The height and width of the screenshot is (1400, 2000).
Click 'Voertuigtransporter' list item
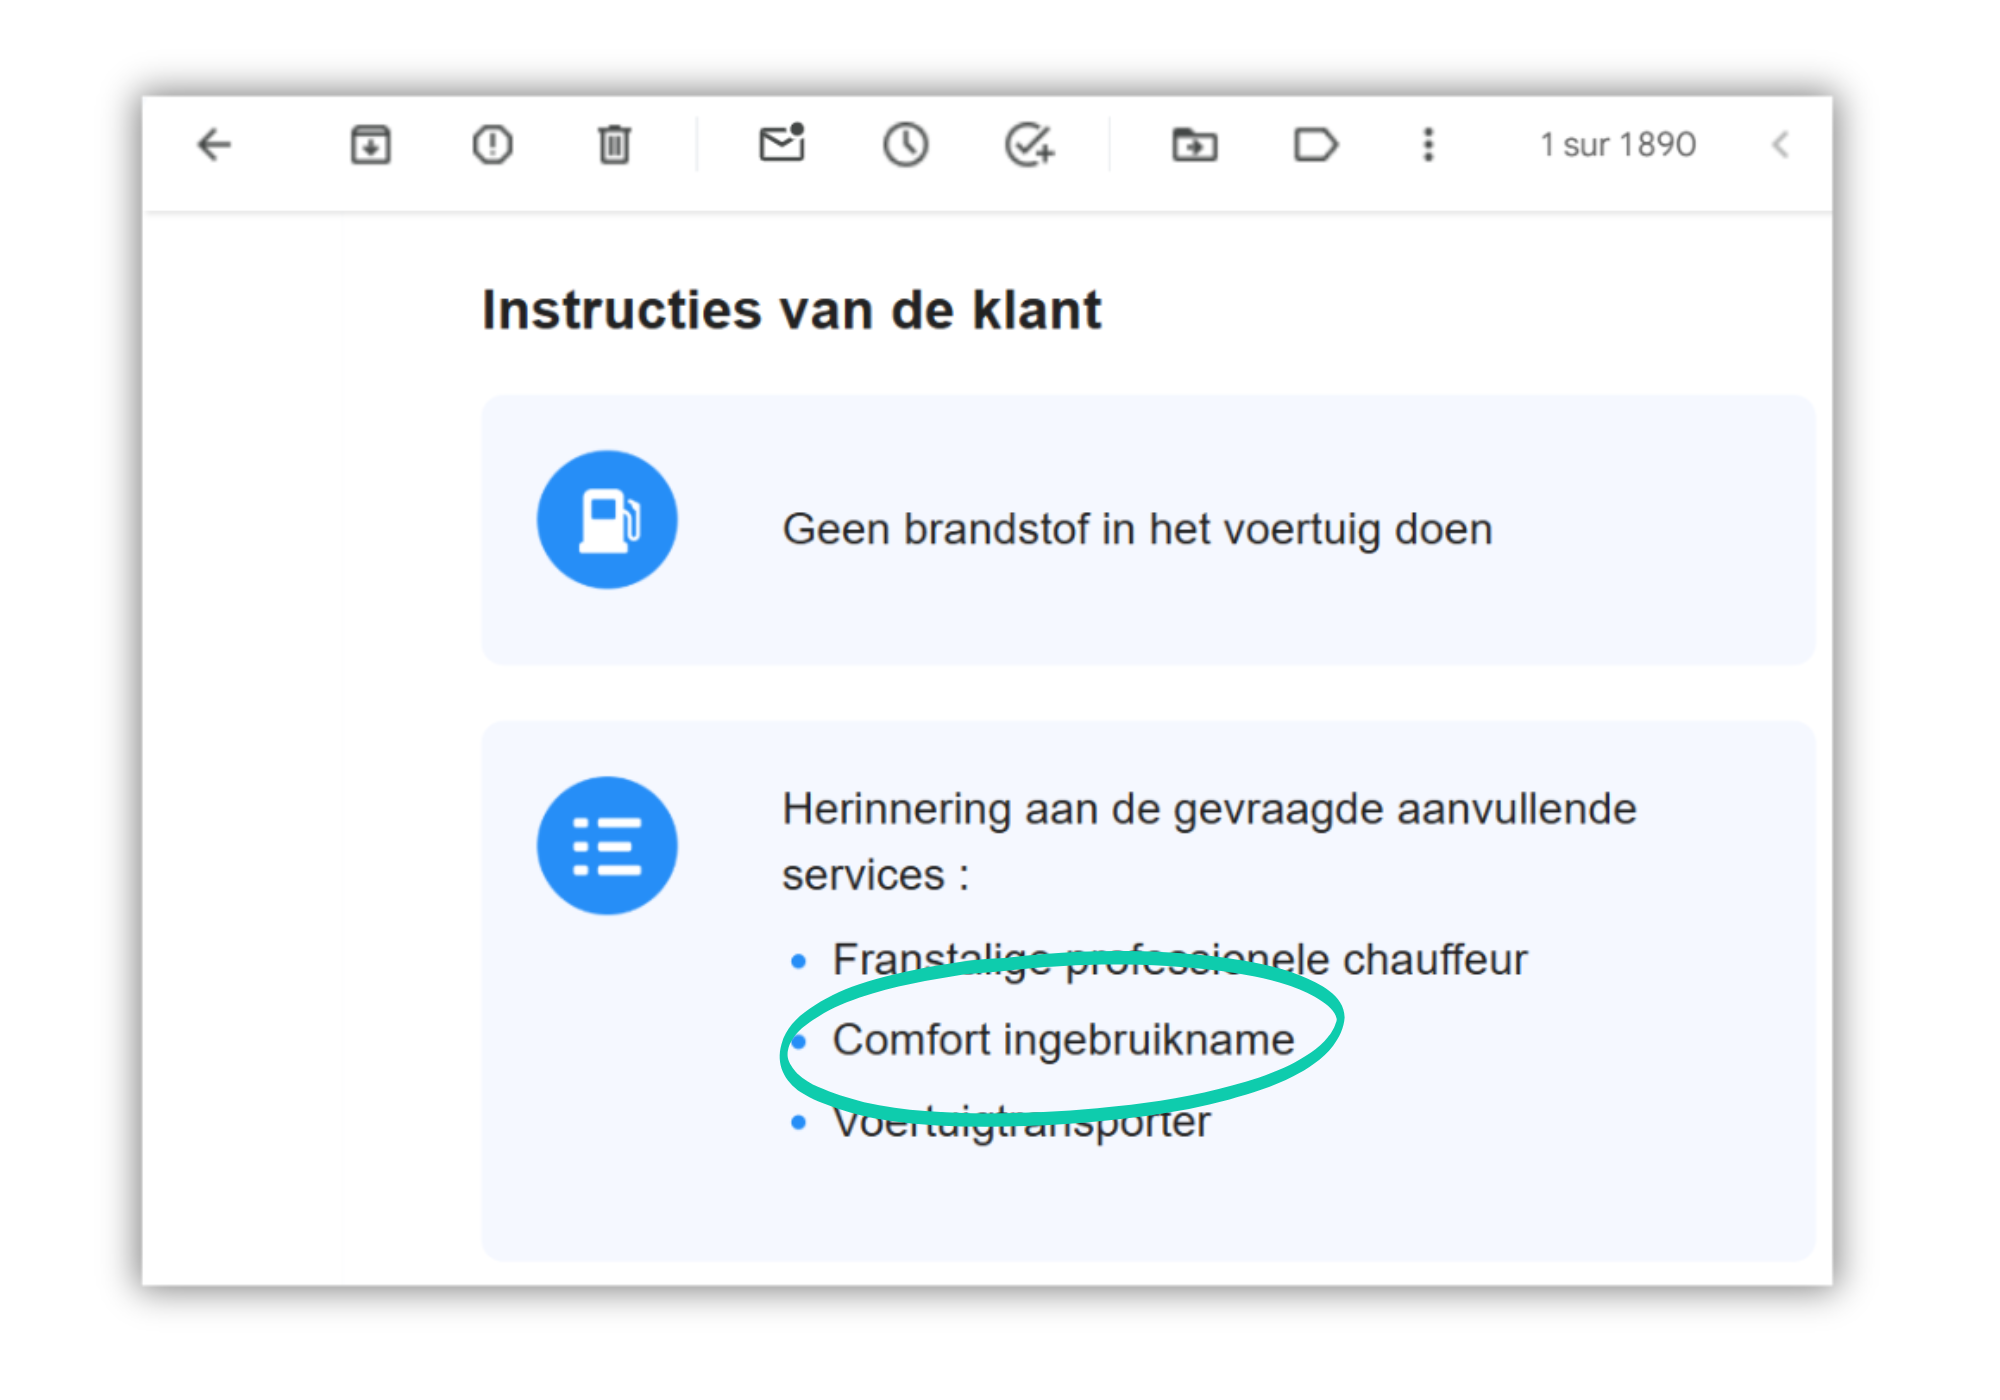coord(1022,1122)
